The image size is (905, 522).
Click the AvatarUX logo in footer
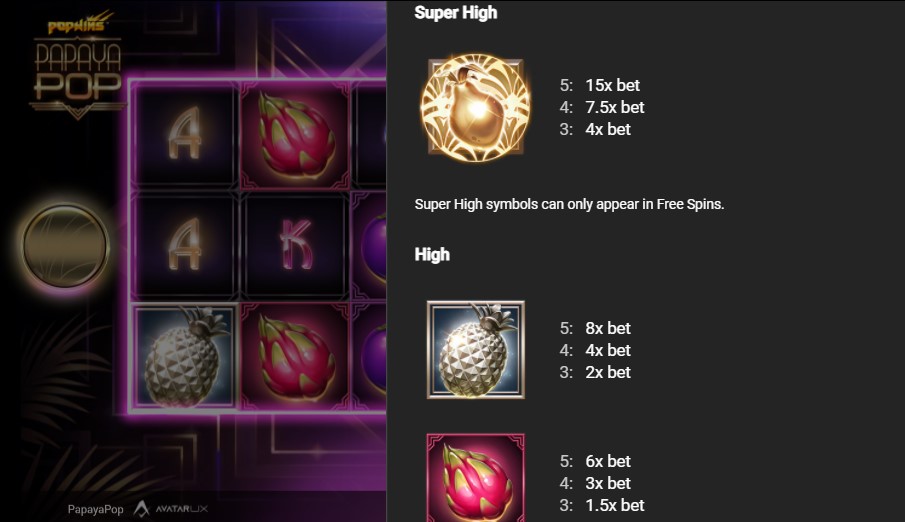point(171,509)
